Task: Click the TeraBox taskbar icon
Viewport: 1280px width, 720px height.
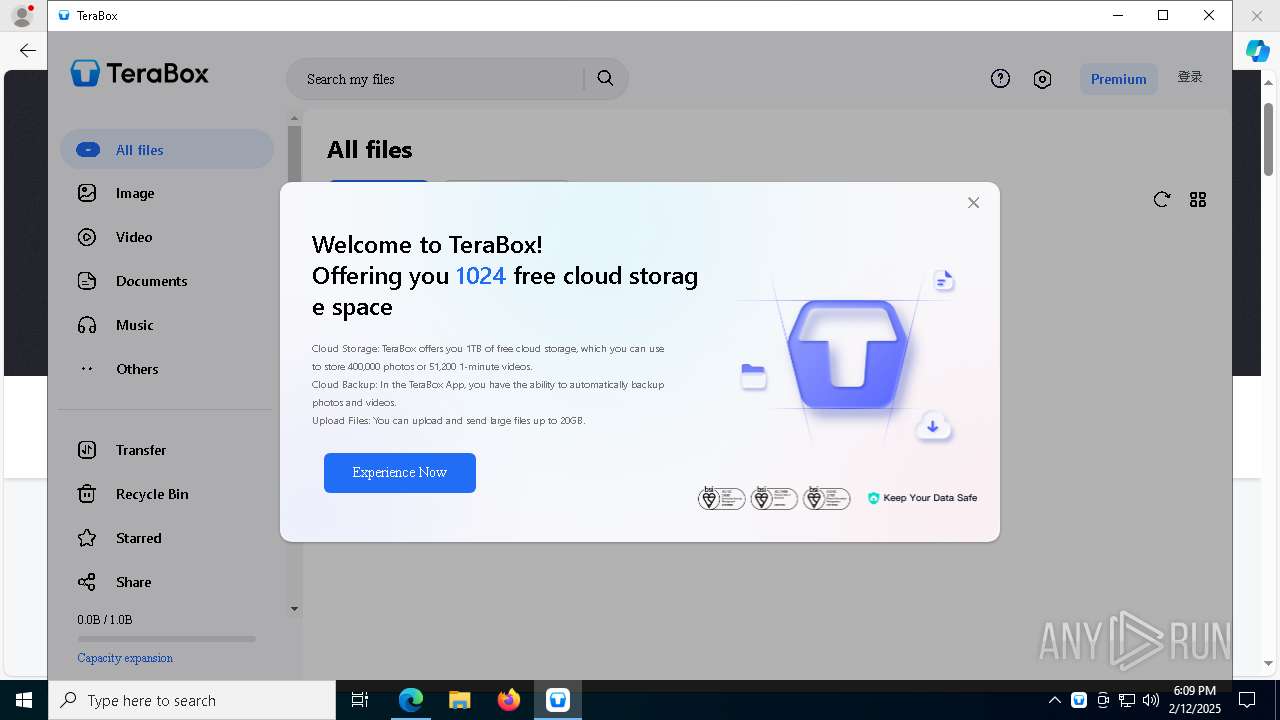Action: point(558,700)
